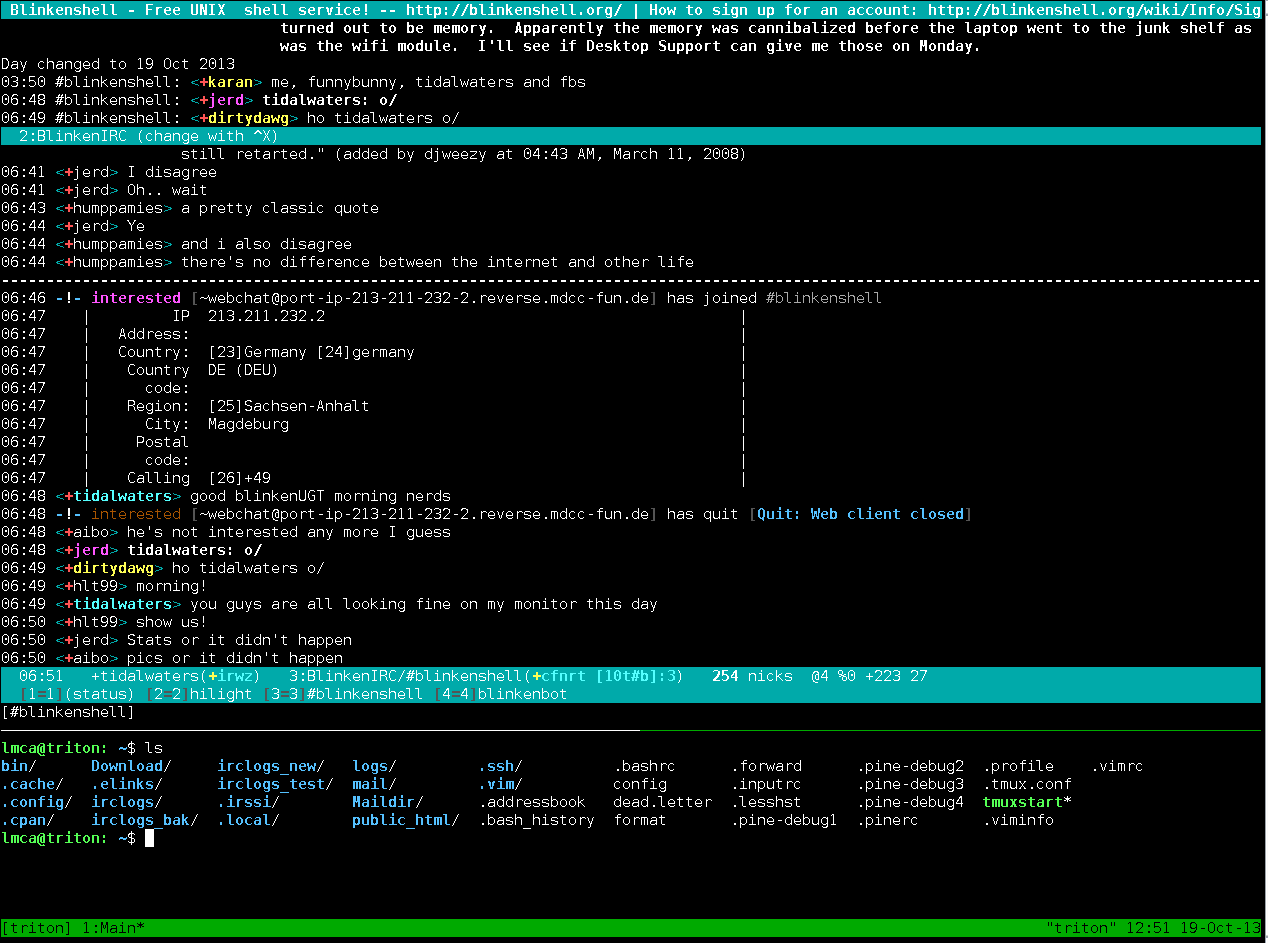Viewport: 1268px width, 943px height.
Task: Click the 254 nicks count in statusbar
Action: click(752, 676)
